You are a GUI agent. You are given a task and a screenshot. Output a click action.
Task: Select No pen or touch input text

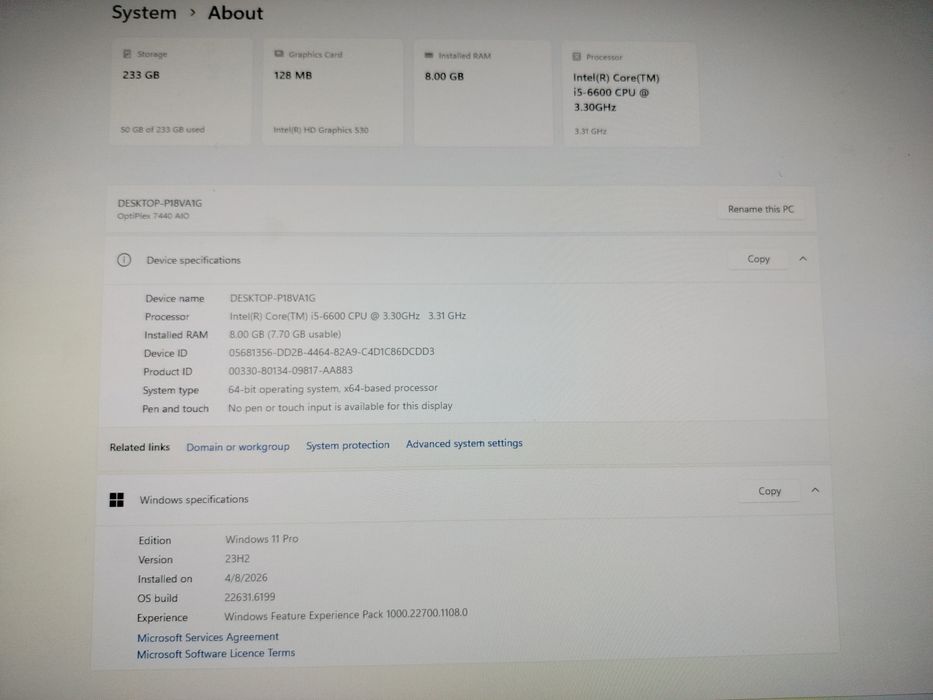click(340, 407)
